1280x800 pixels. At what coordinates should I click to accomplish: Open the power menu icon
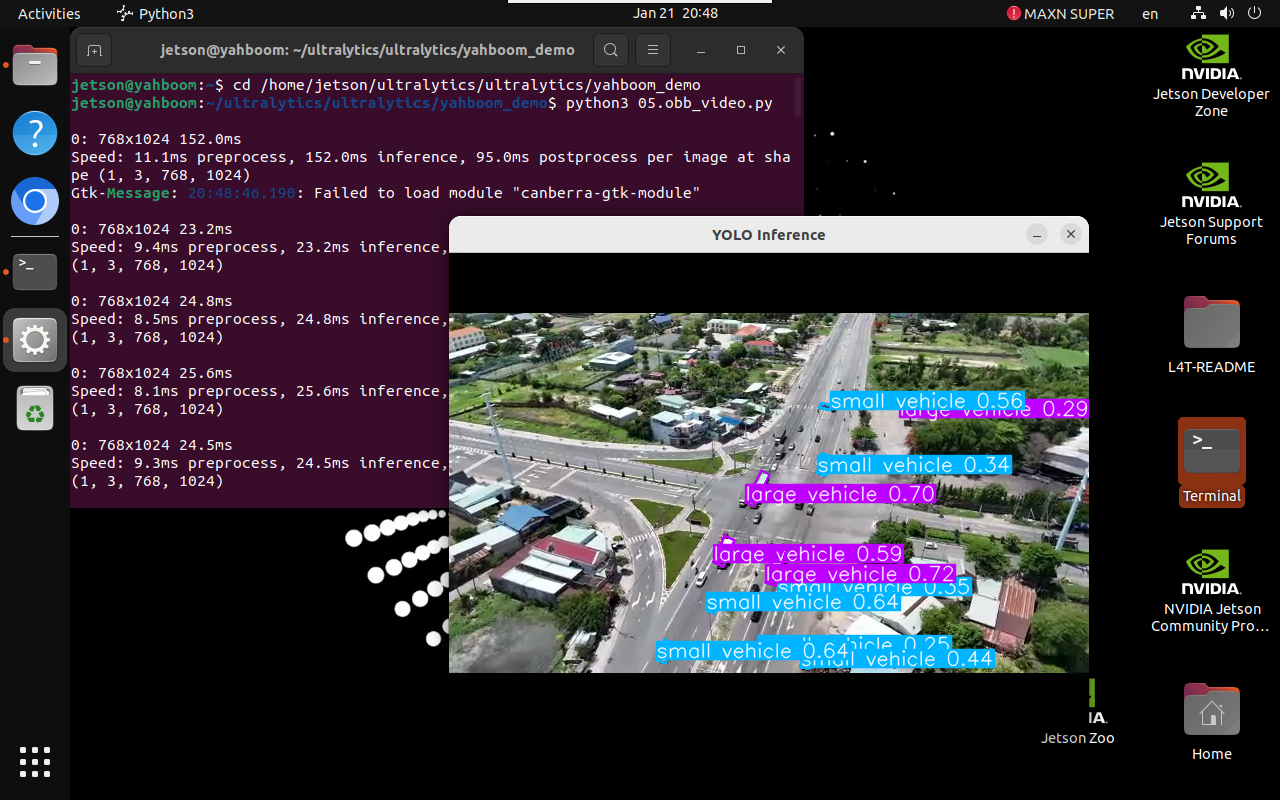click(1254, 14)
